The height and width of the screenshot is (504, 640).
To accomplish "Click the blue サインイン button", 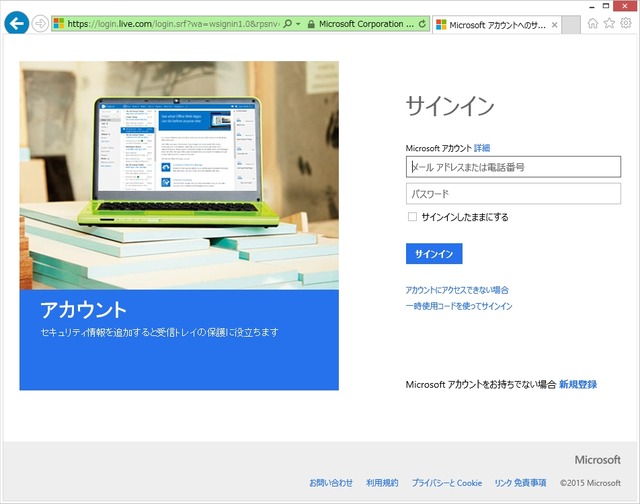I will click(434, 253).
